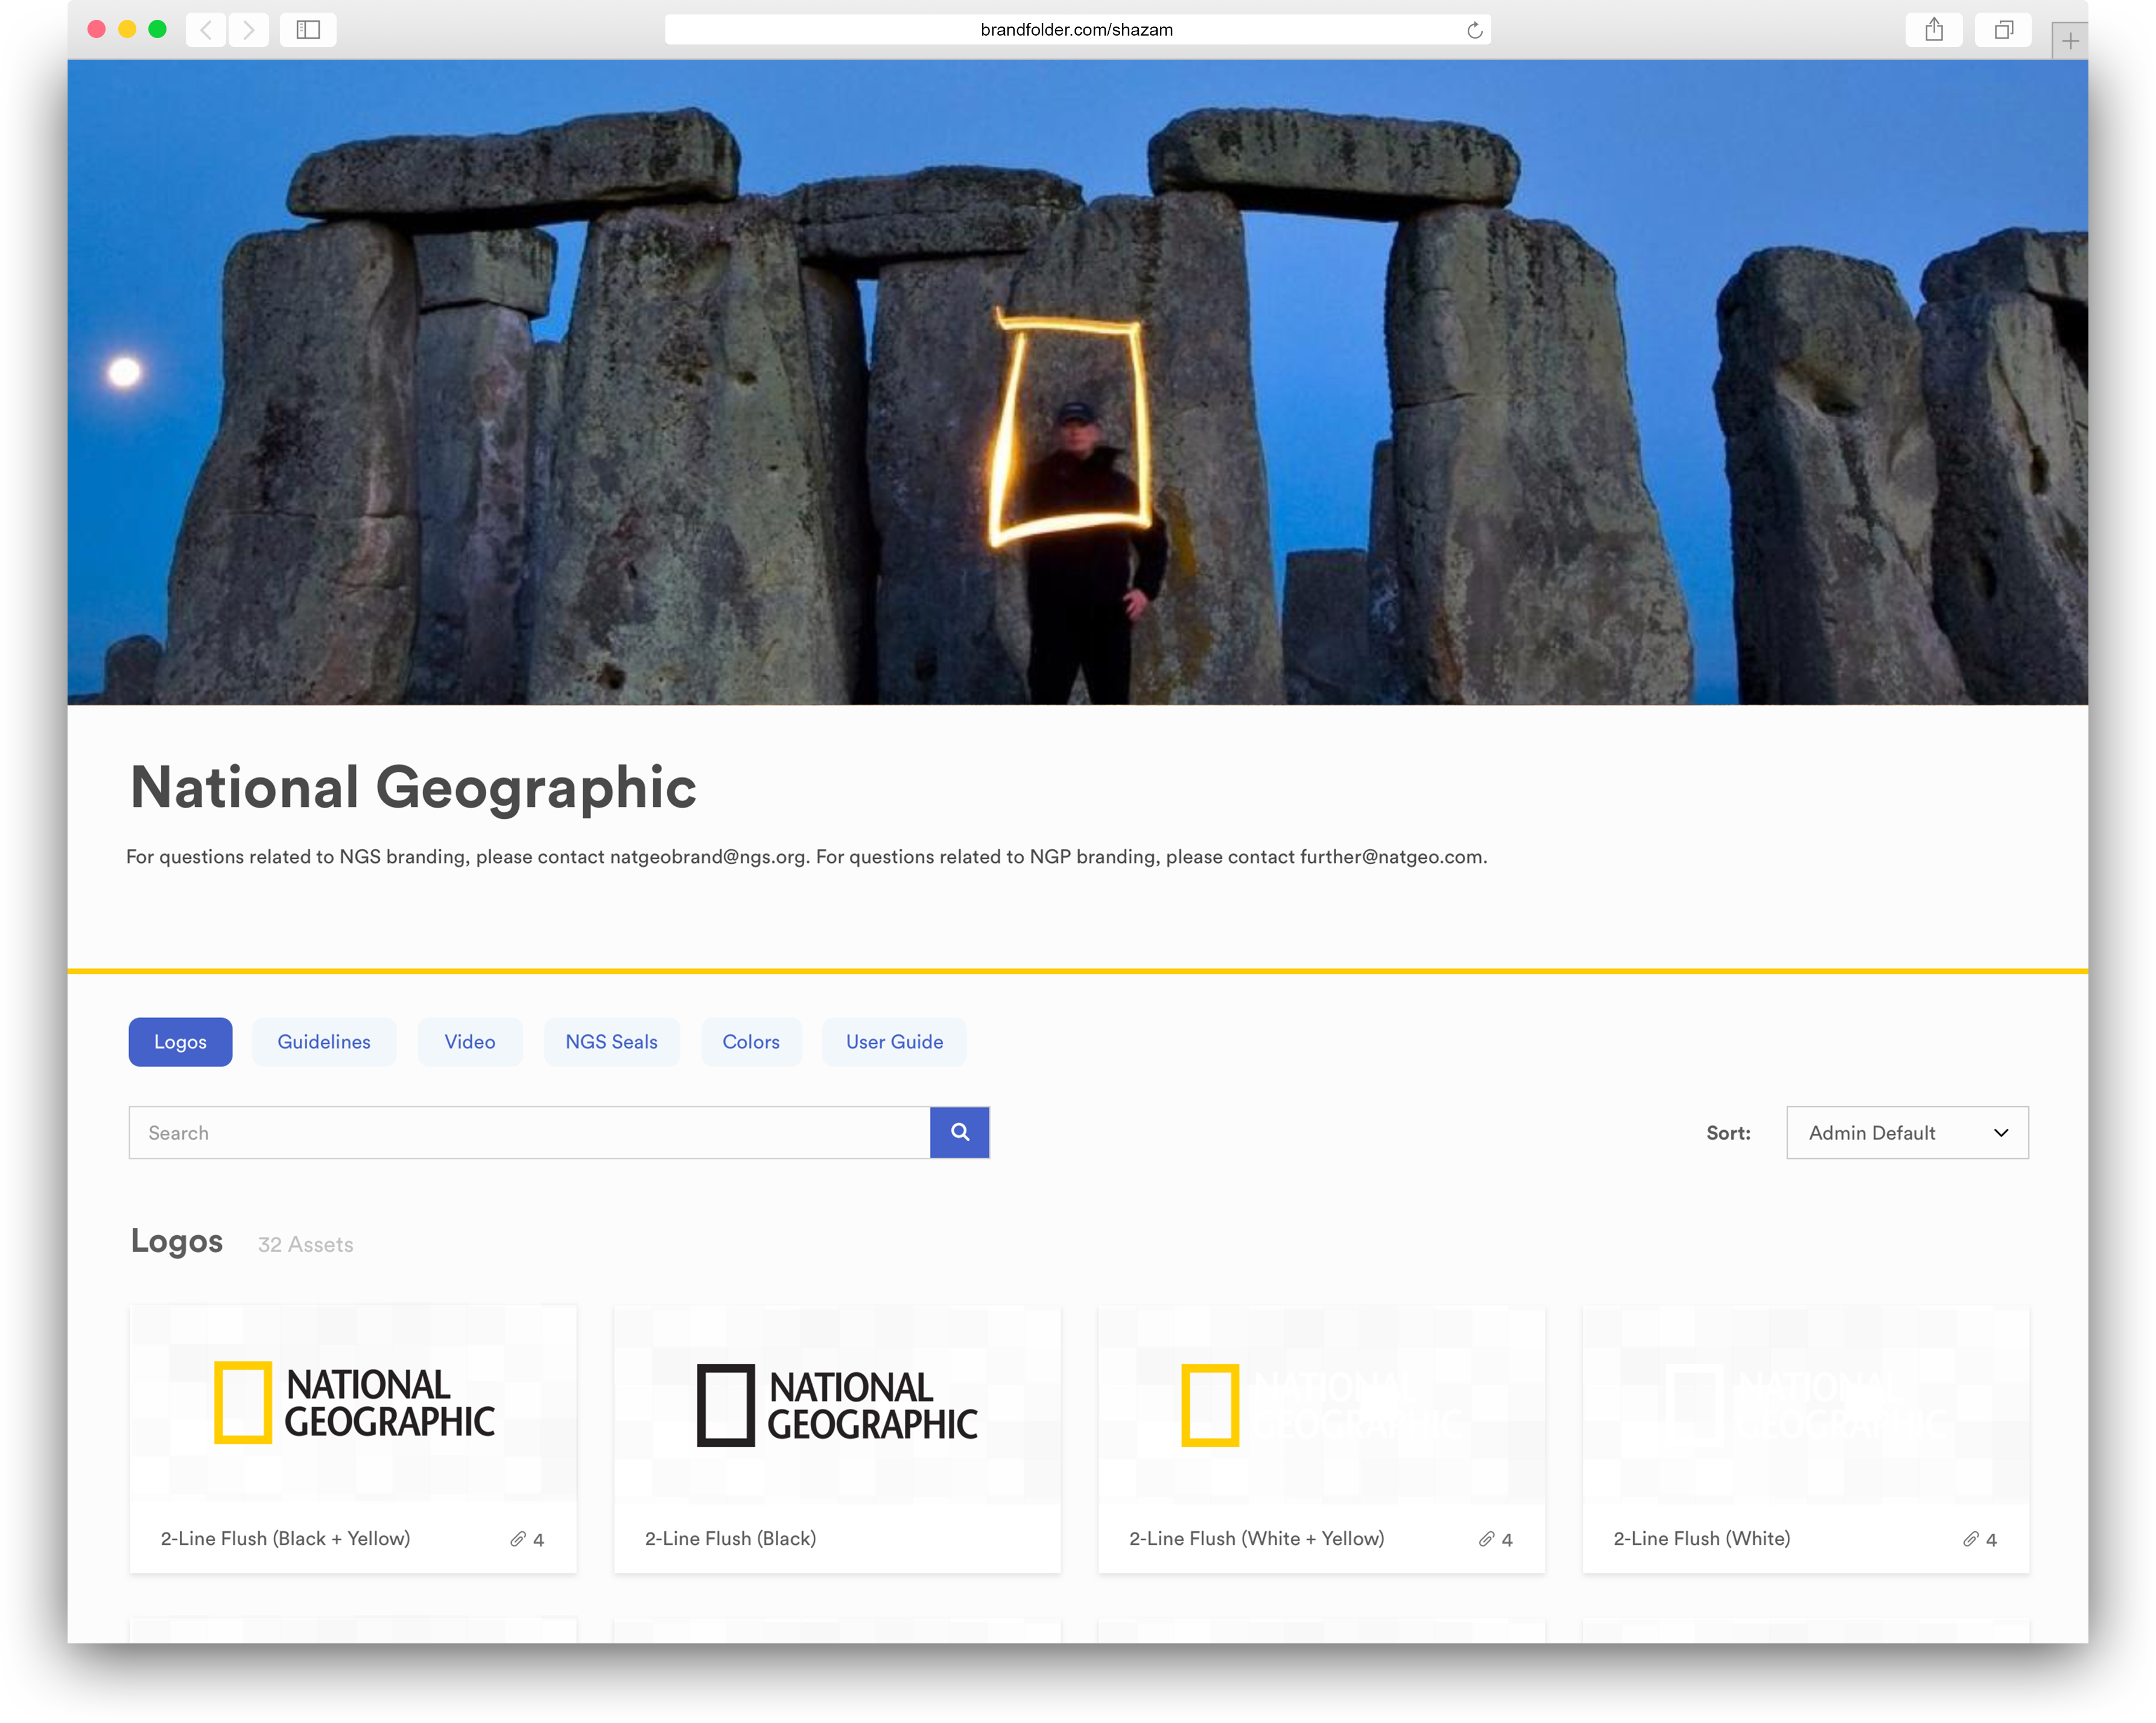
Task: Click the further@natgeo.com email address
Action: 1392,857
